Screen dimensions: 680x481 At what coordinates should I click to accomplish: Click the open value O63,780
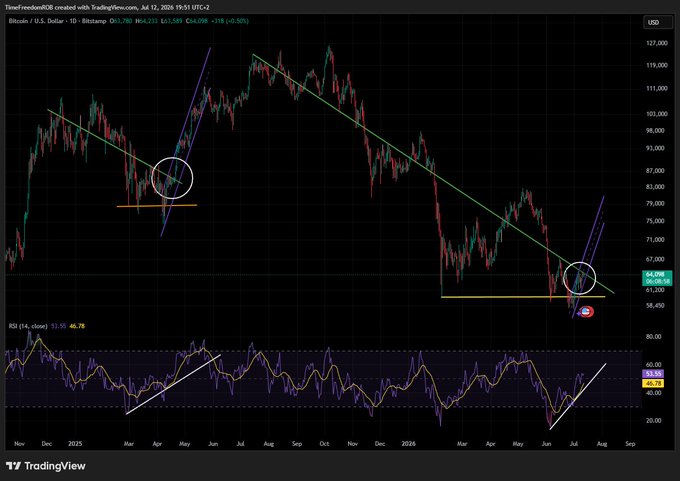(x=121, y=21)
